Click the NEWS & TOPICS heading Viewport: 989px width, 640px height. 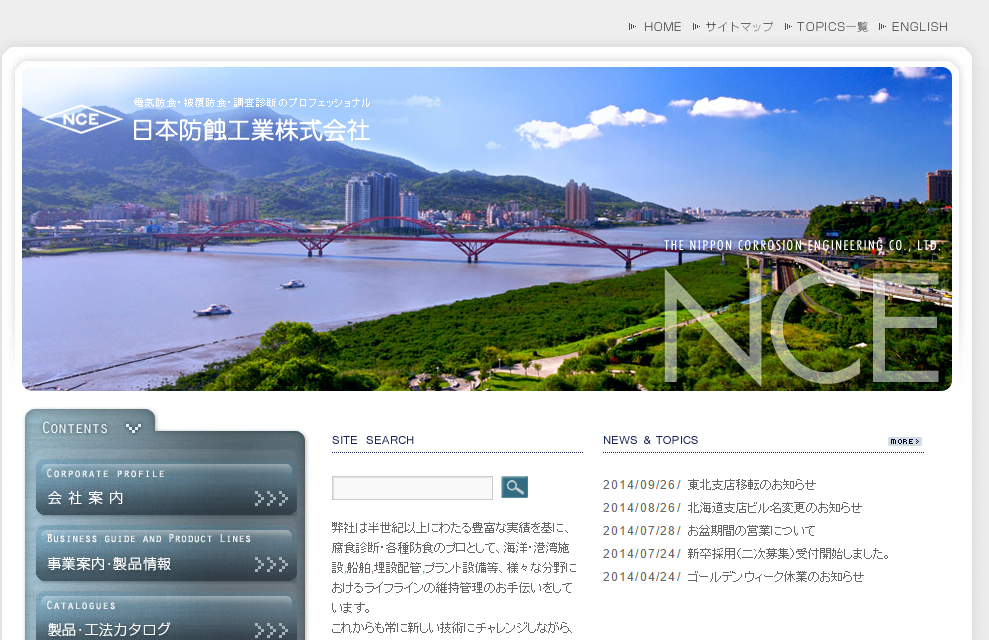pos(650,440)
